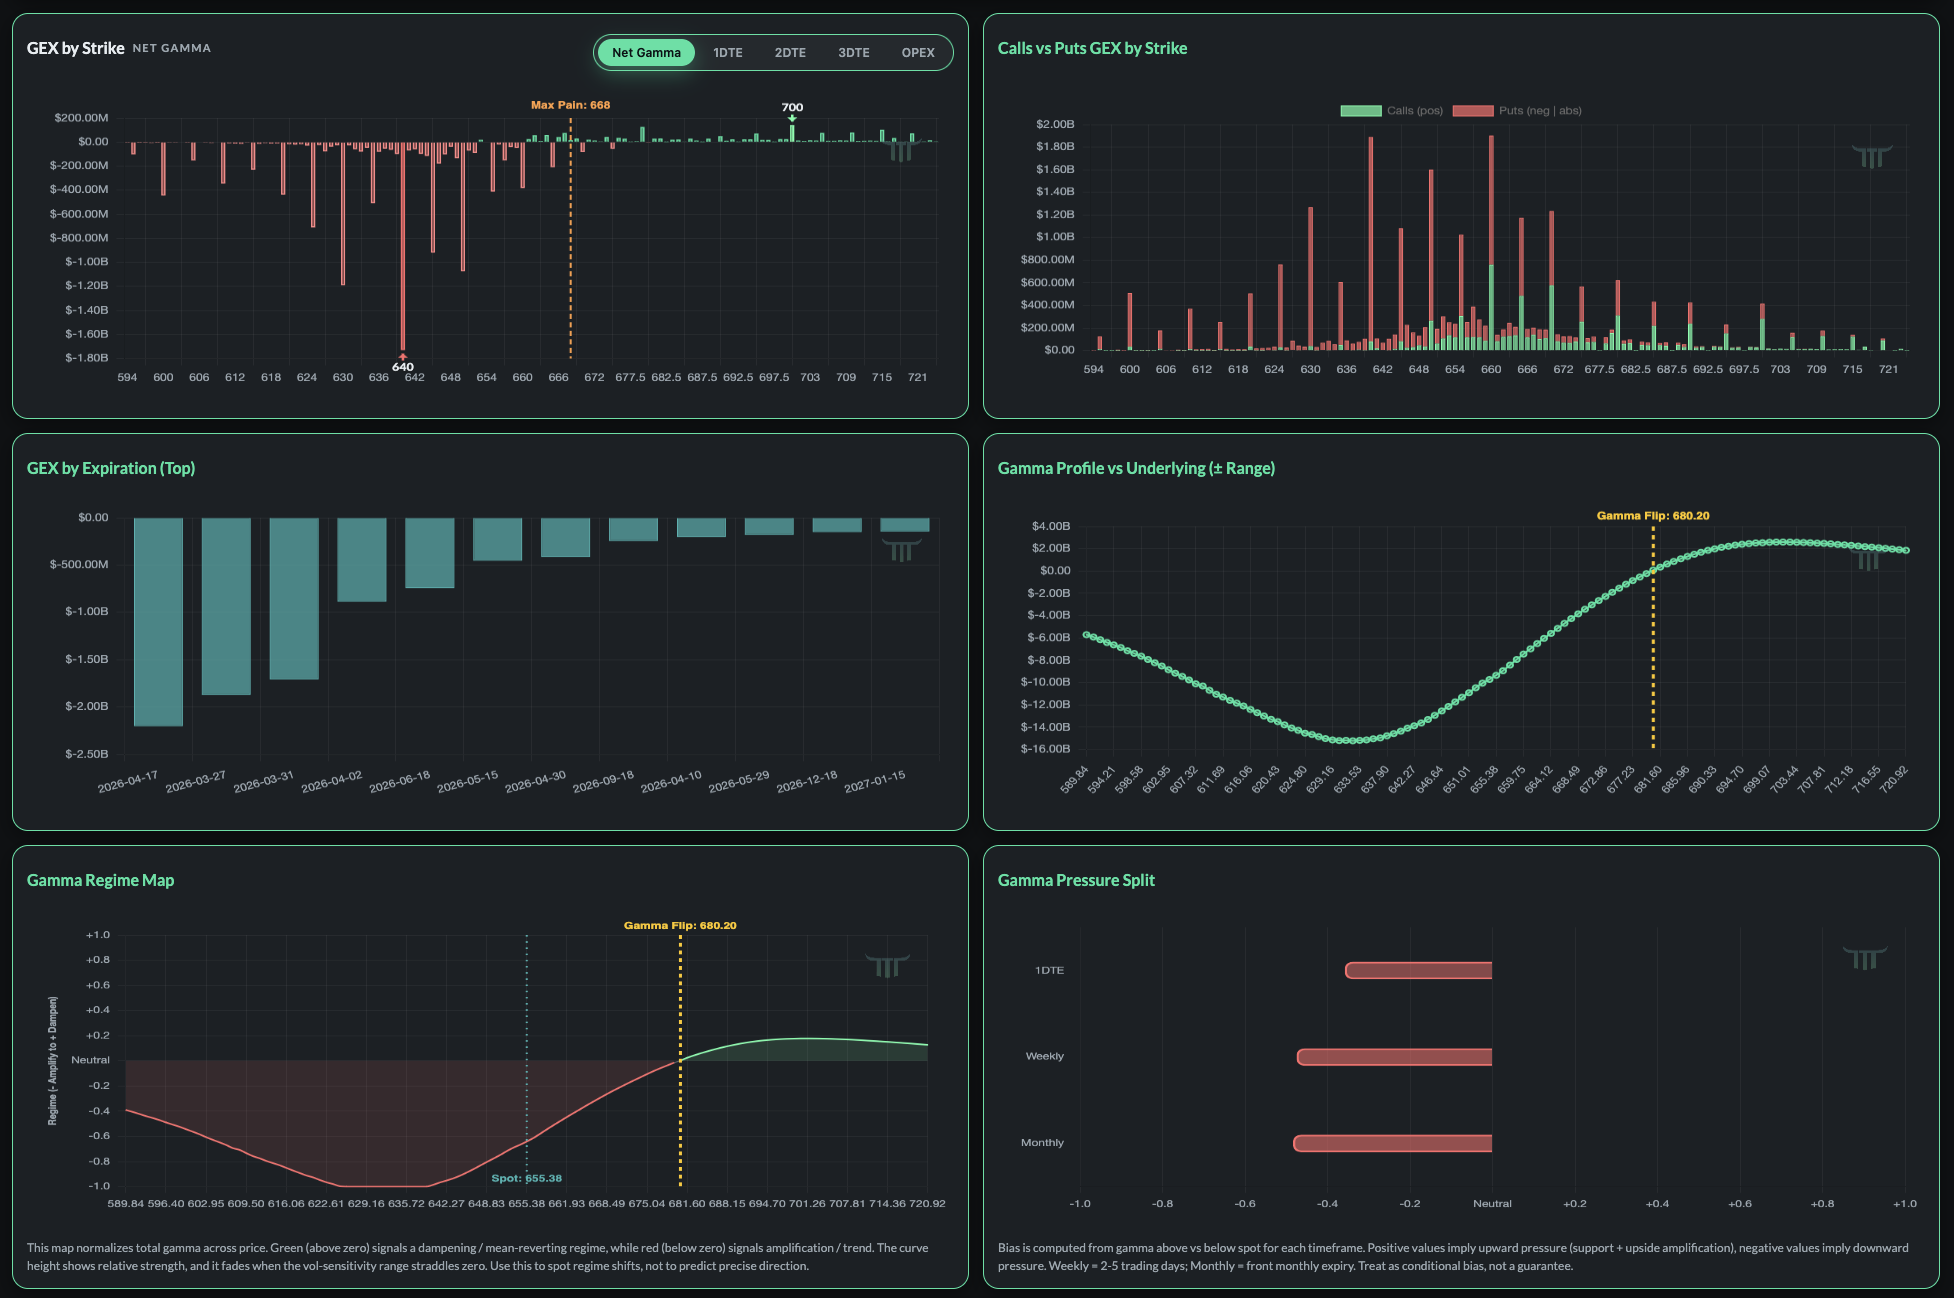Switch to the OPEX tab
Image resolution: width=1954 pixels, height=1298 pixels.
(x=918, y=53)
